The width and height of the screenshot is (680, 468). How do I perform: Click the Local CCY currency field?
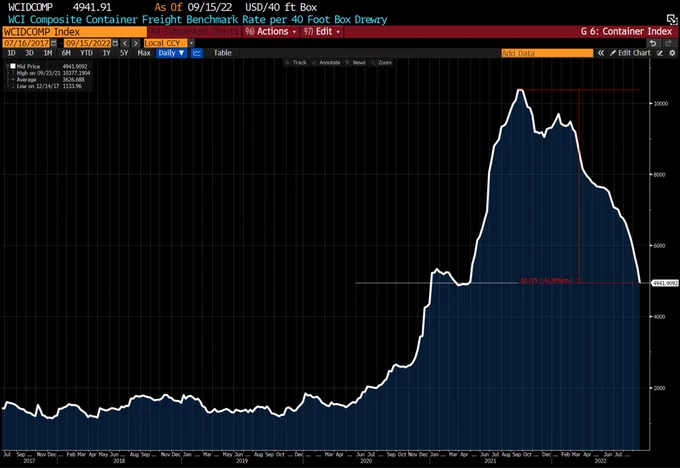point(165,43)
